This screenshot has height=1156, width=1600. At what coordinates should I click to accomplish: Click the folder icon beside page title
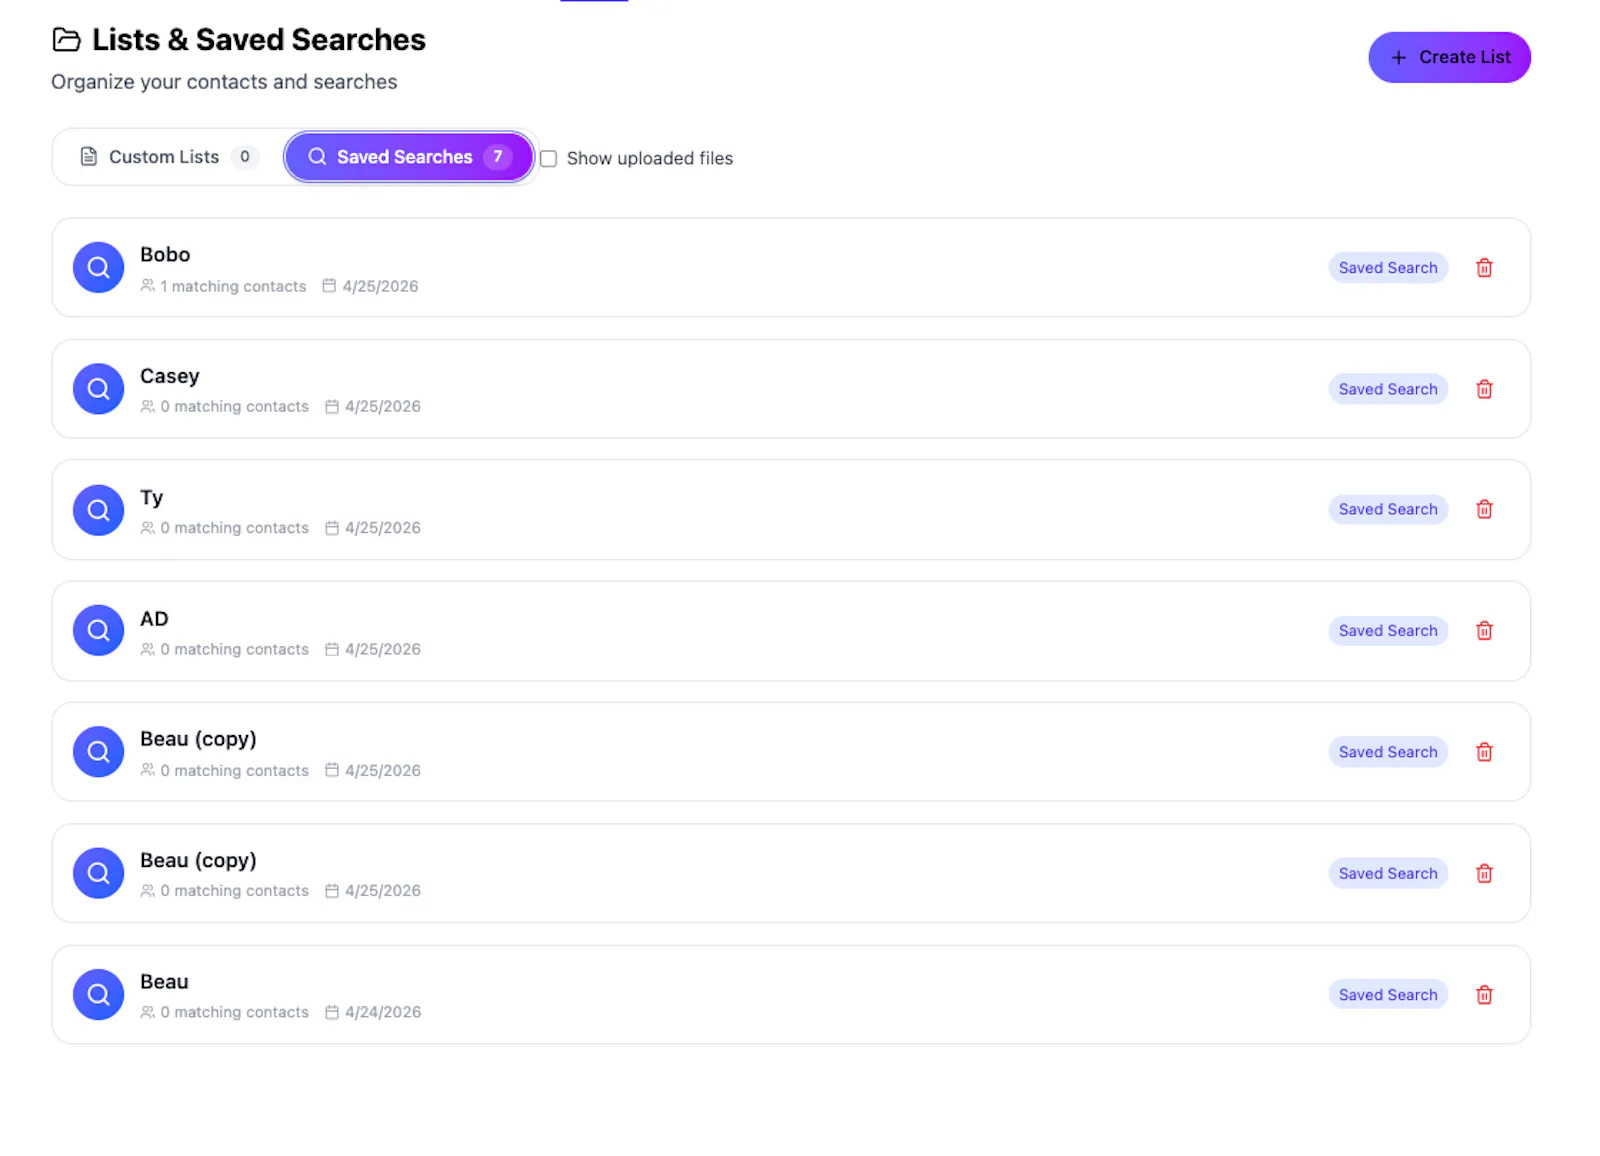pos(66,40)
